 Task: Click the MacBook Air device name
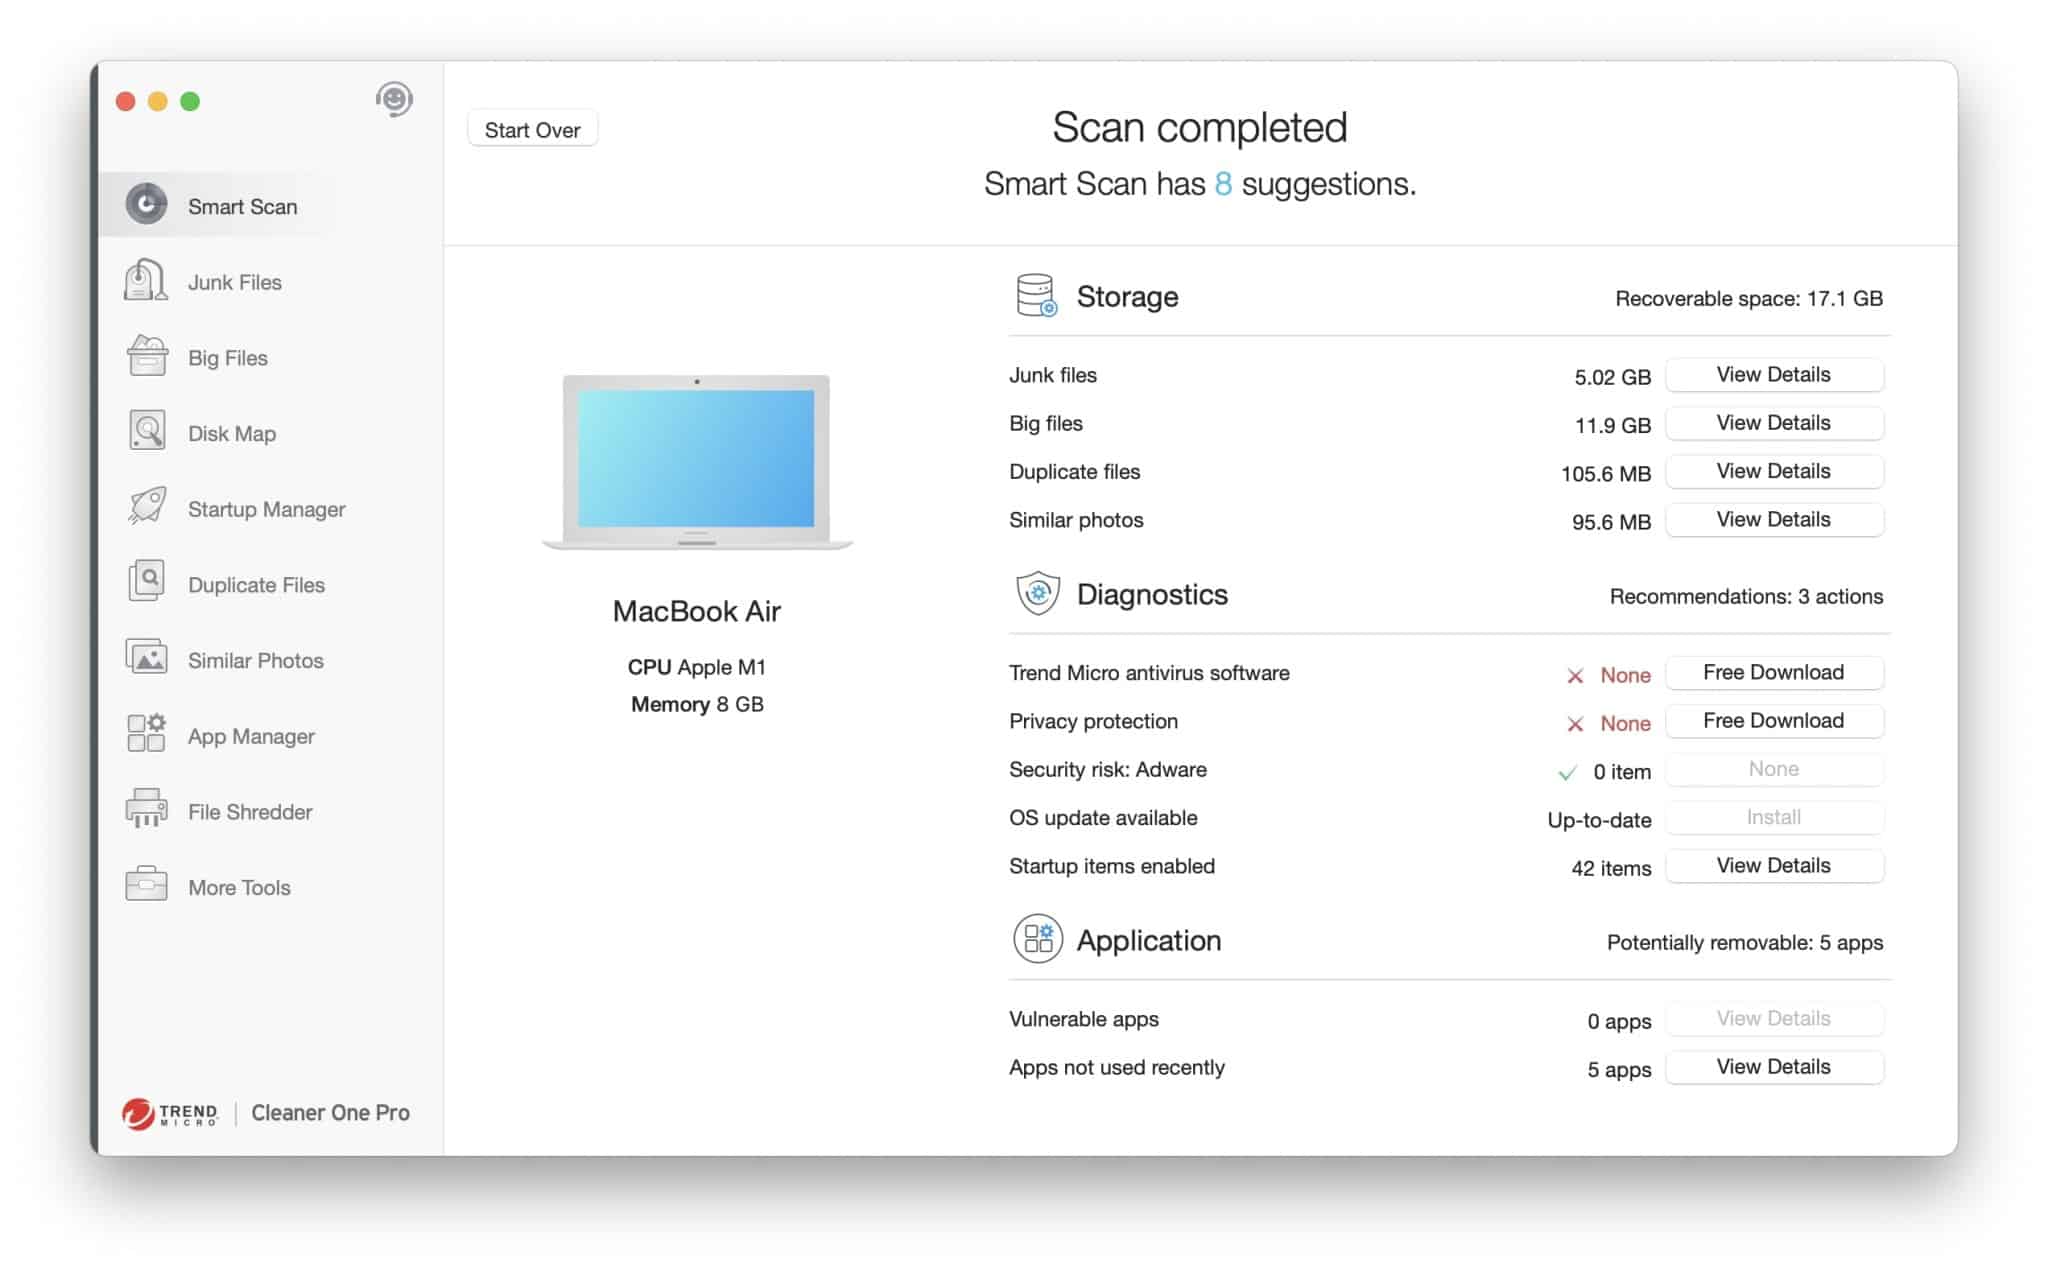pos(697,611)
